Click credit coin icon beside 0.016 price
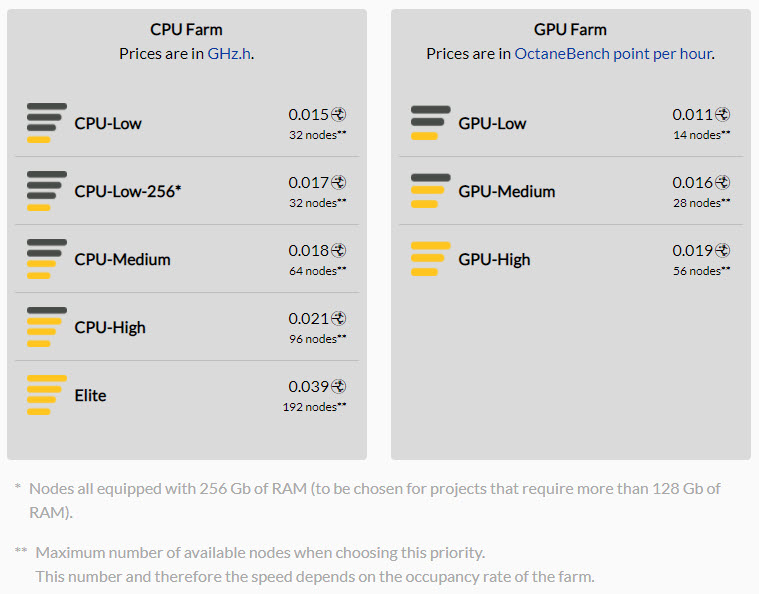The image size is (759, 594). (x=722, y=183)
